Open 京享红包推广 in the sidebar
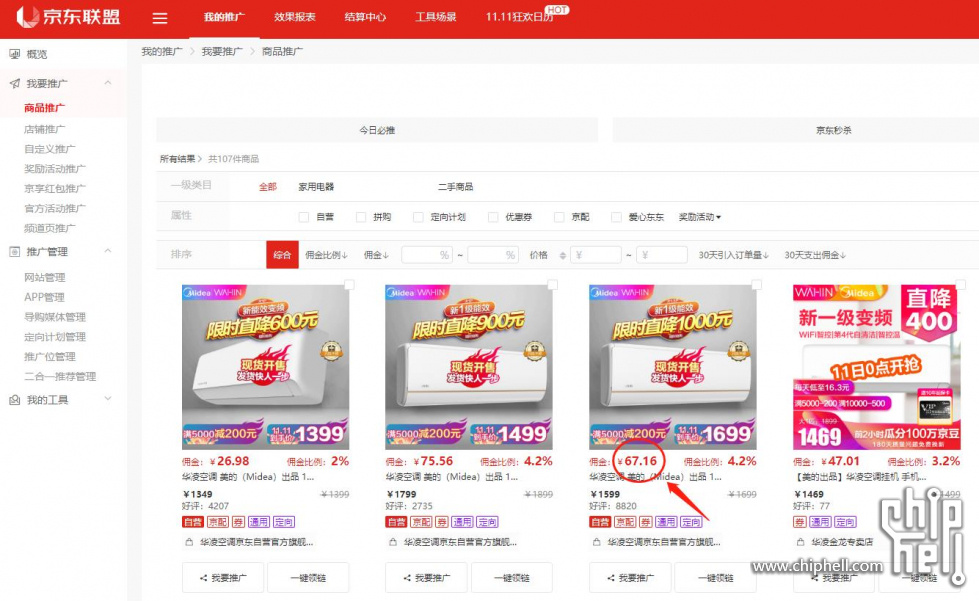 point(55,188)
